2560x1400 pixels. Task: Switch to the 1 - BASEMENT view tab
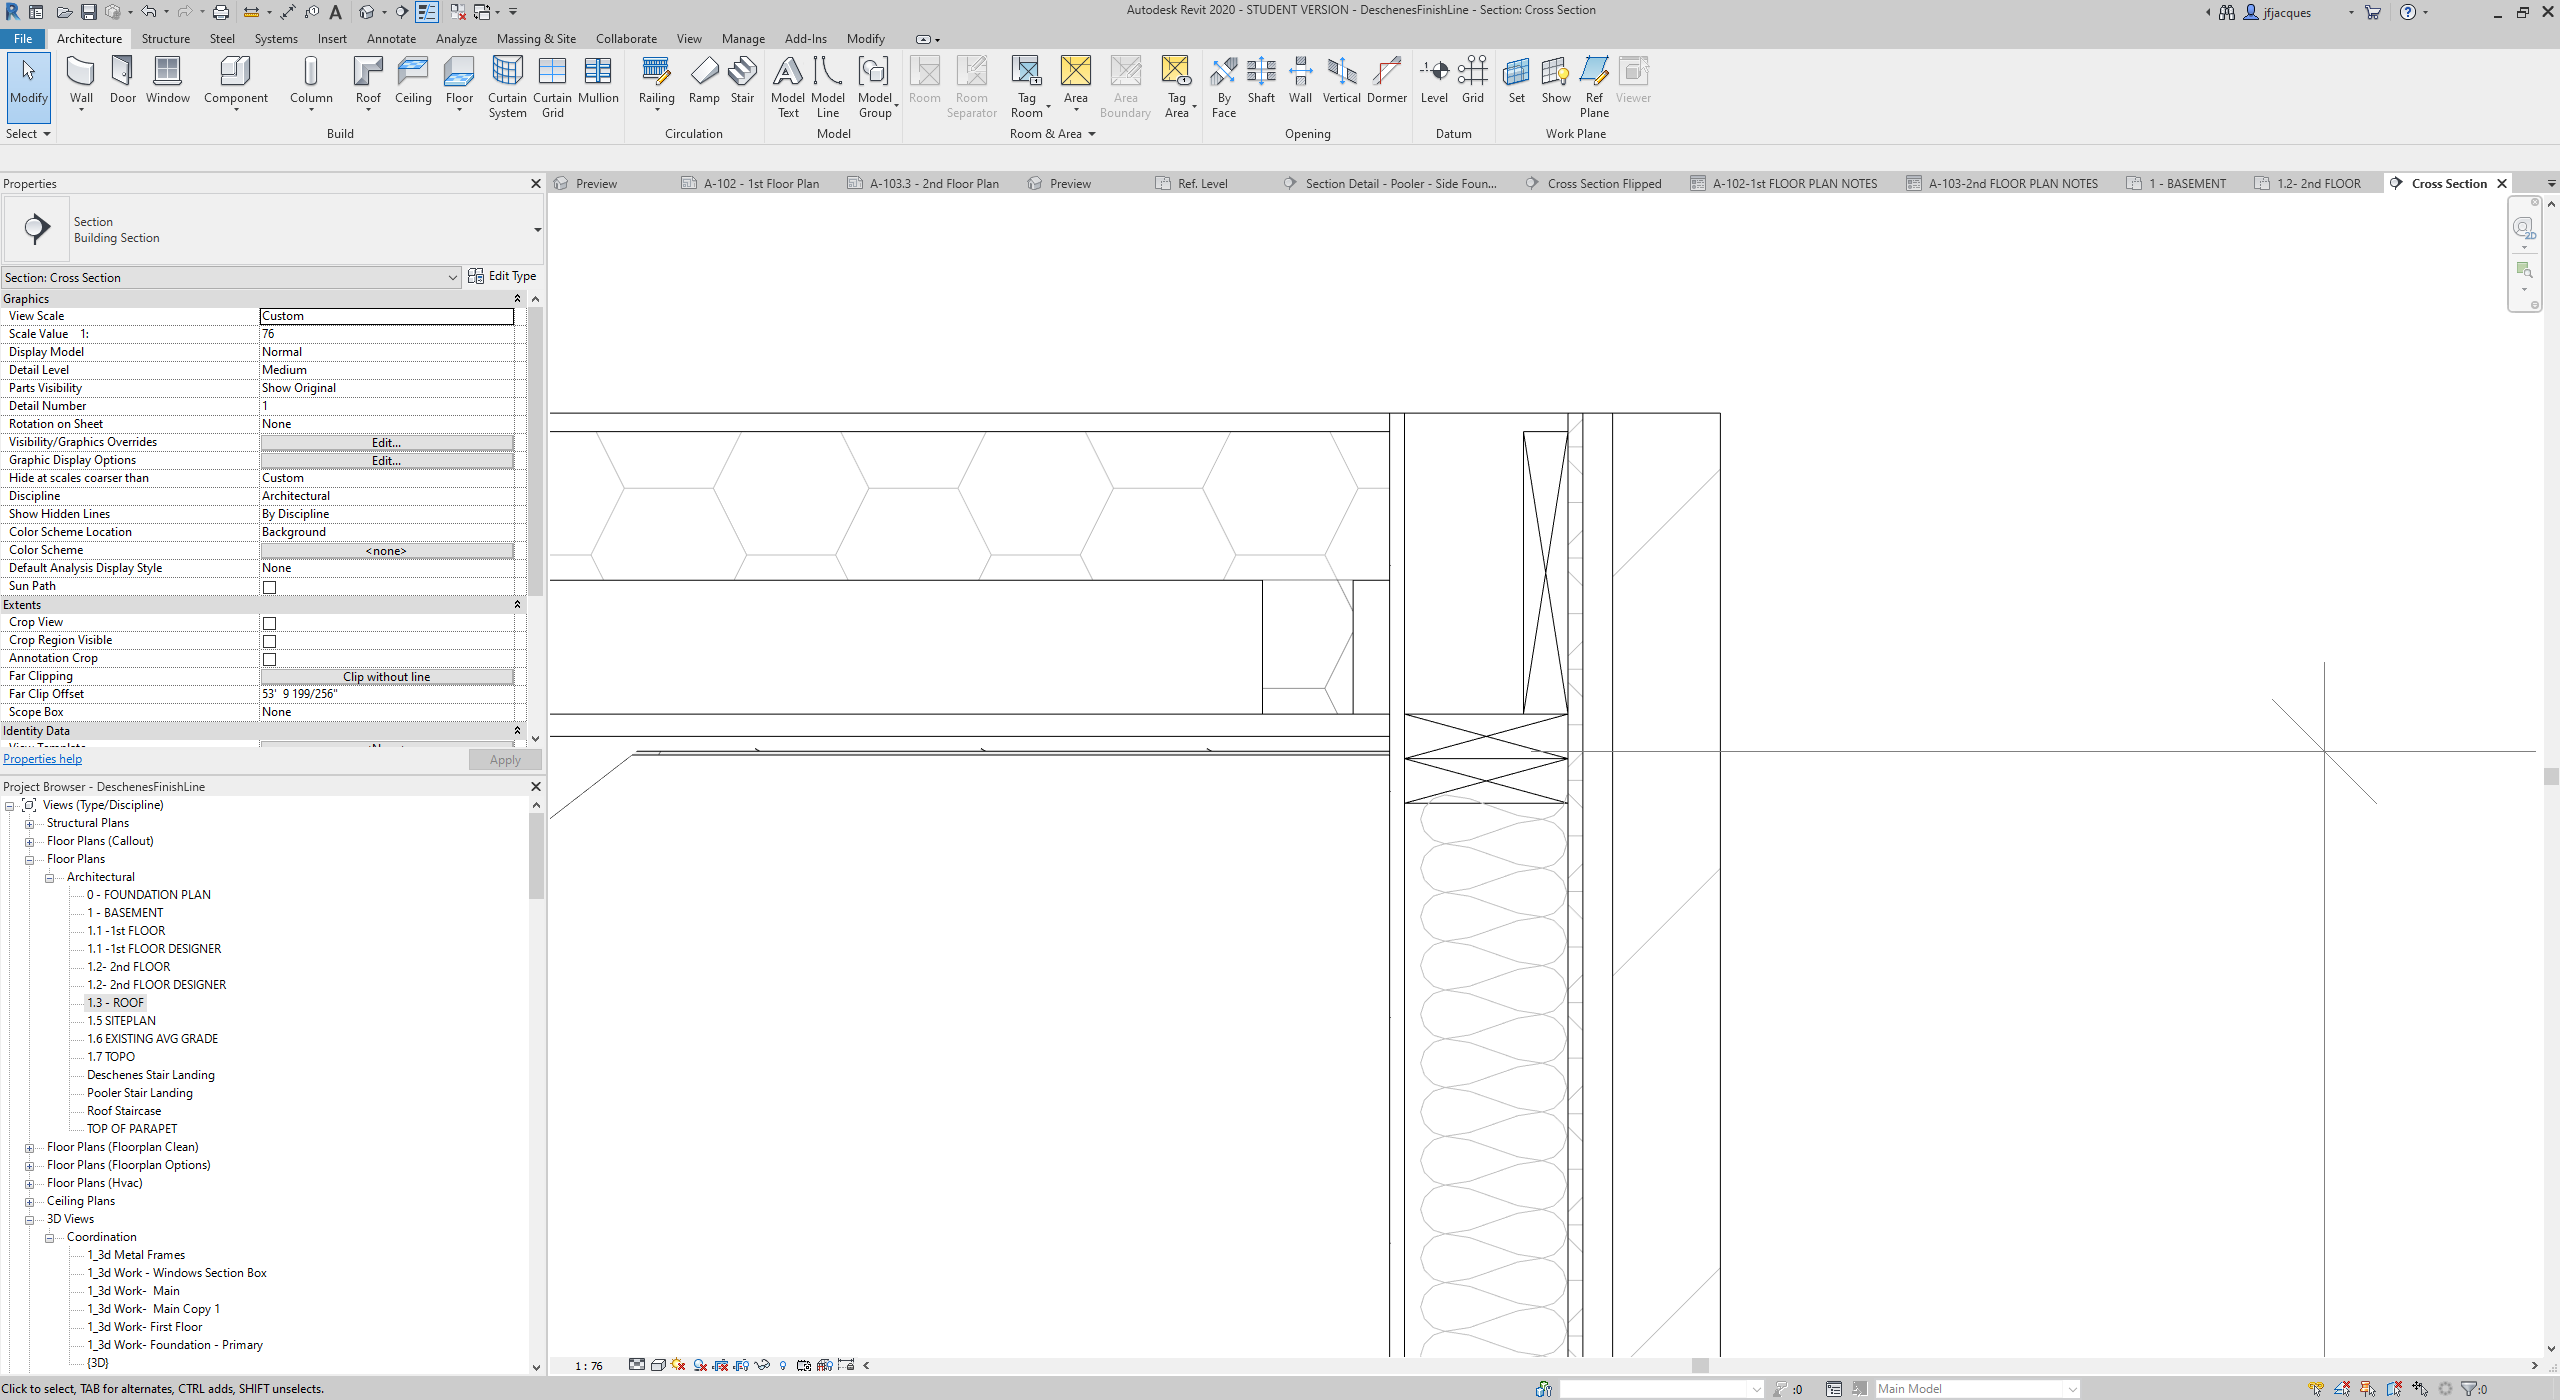[x=2177, y=183]
